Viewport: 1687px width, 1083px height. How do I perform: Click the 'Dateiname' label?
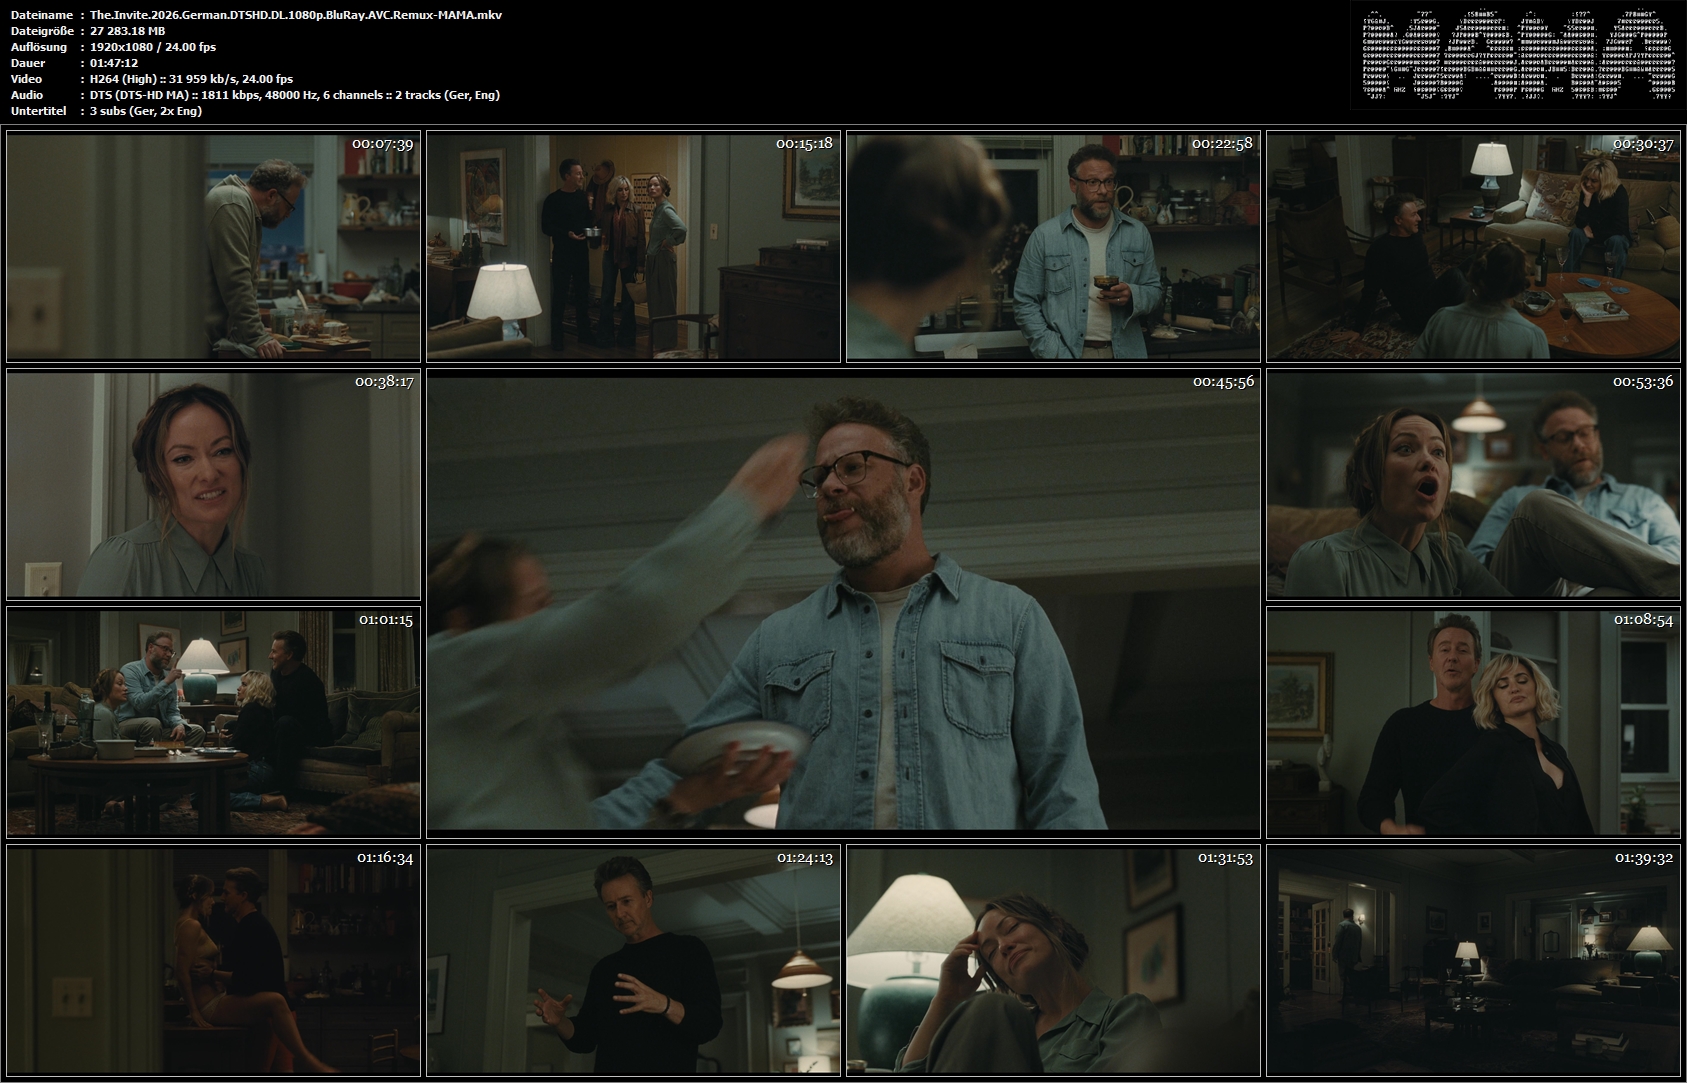pos(41,15)
